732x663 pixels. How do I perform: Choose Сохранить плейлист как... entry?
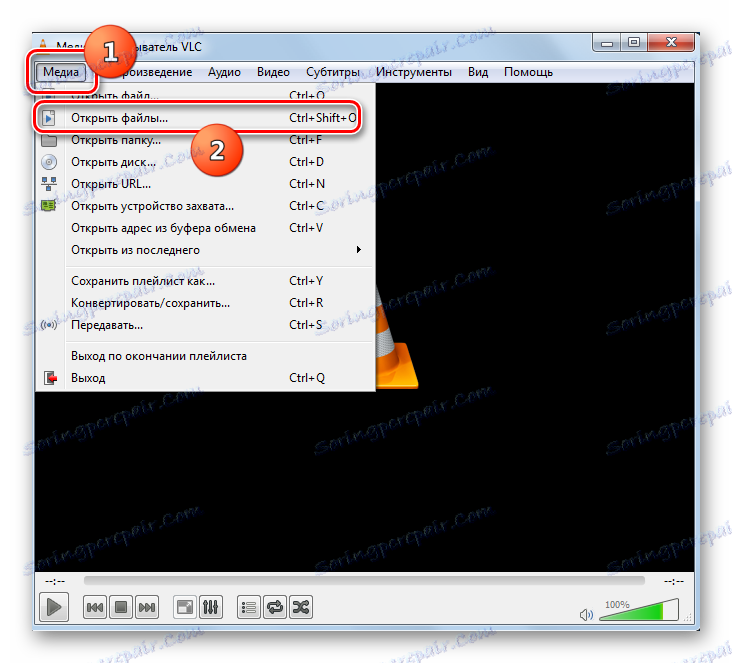tap(205, 281)
